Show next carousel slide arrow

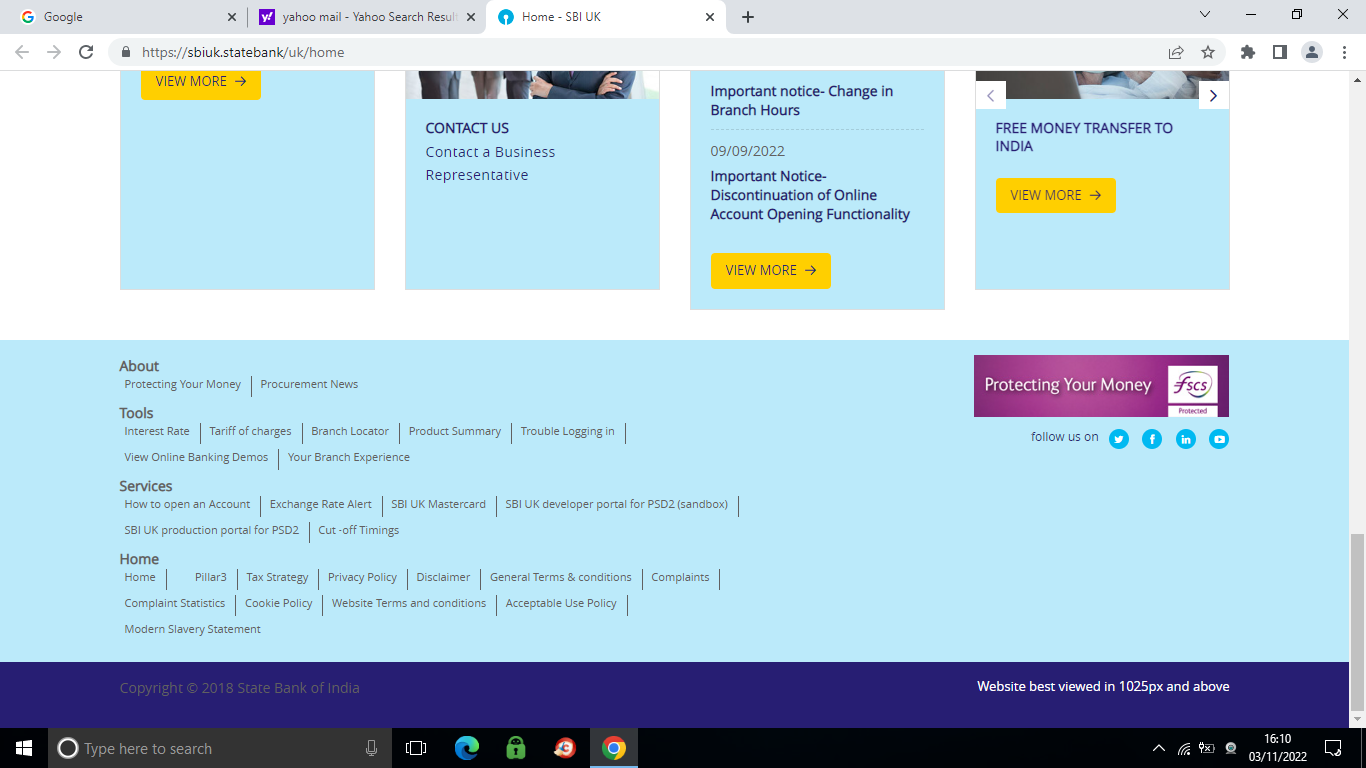tap(1213, 95)
